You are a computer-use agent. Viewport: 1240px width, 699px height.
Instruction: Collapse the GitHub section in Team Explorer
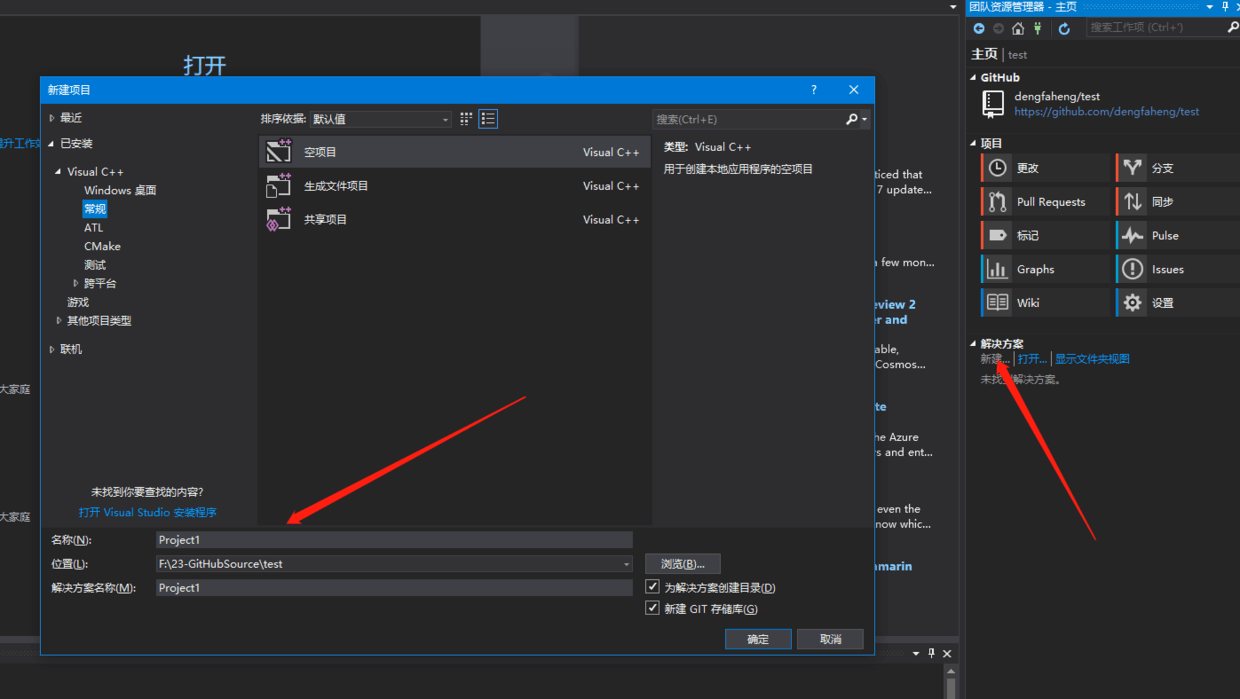974,77
